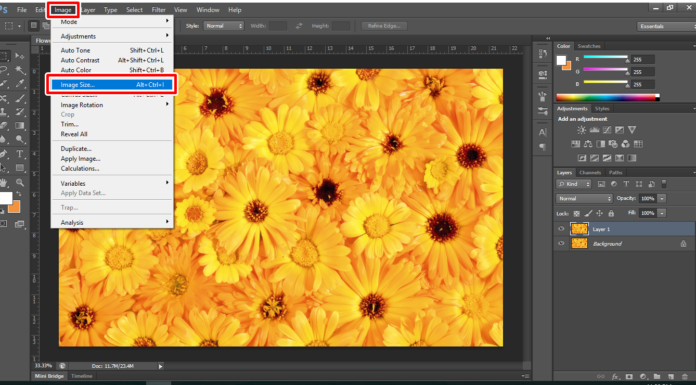Expand the Image Rotation submenu
Image resolution: width=696 pixels, height=385 pixels.
(112, 105)
